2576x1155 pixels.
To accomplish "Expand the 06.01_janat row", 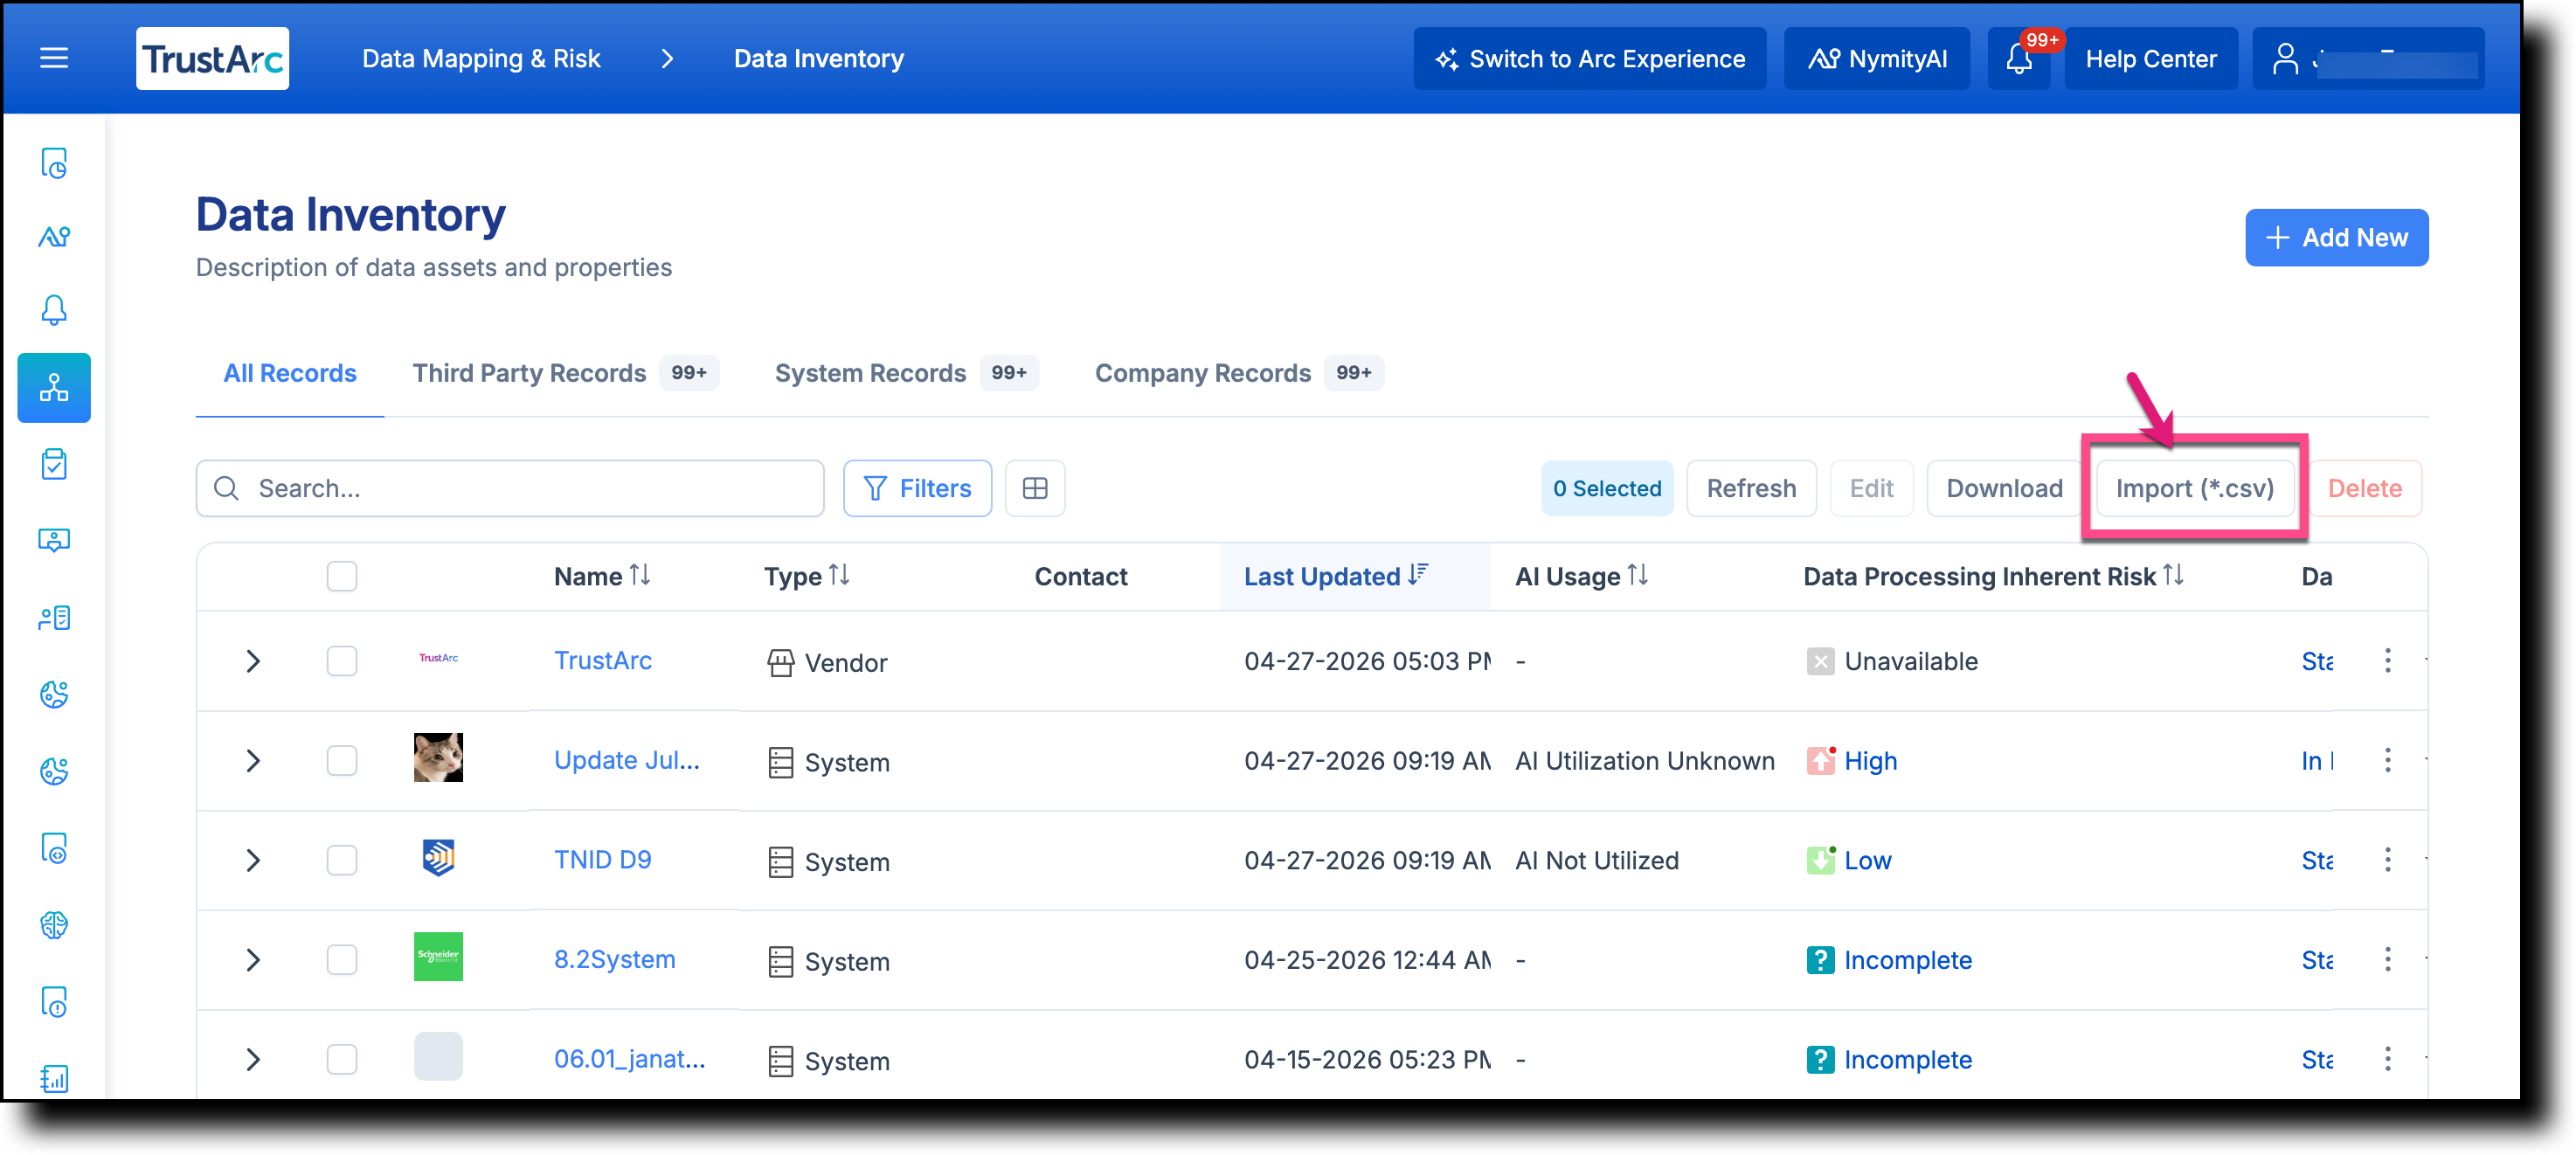I will click(x=253, y=1060).
